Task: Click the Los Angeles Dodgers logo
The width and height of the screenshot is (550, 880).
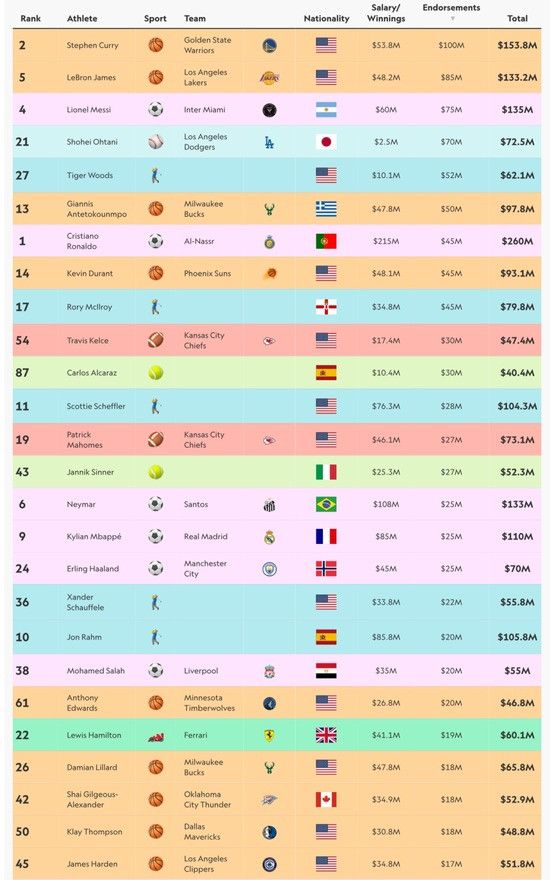Action: click(x=269, y=143)
